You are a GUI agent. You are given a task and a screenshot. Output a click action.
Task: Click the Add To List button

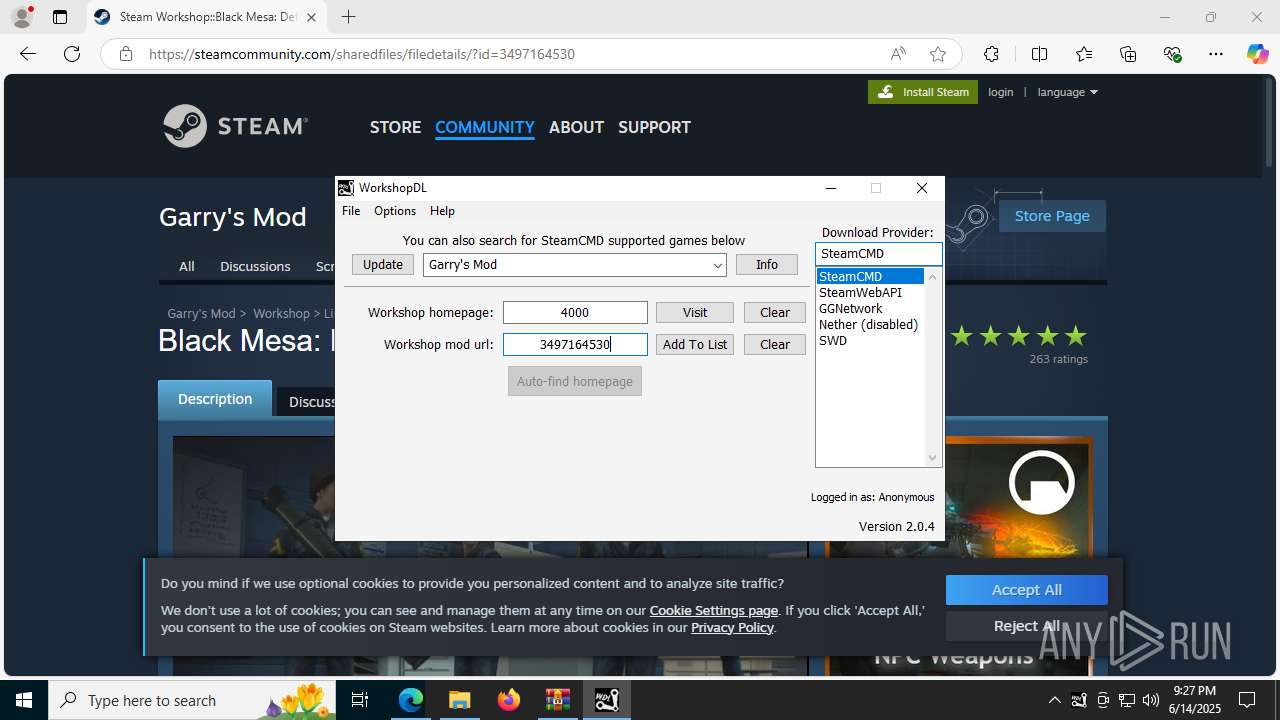point(695,345)
